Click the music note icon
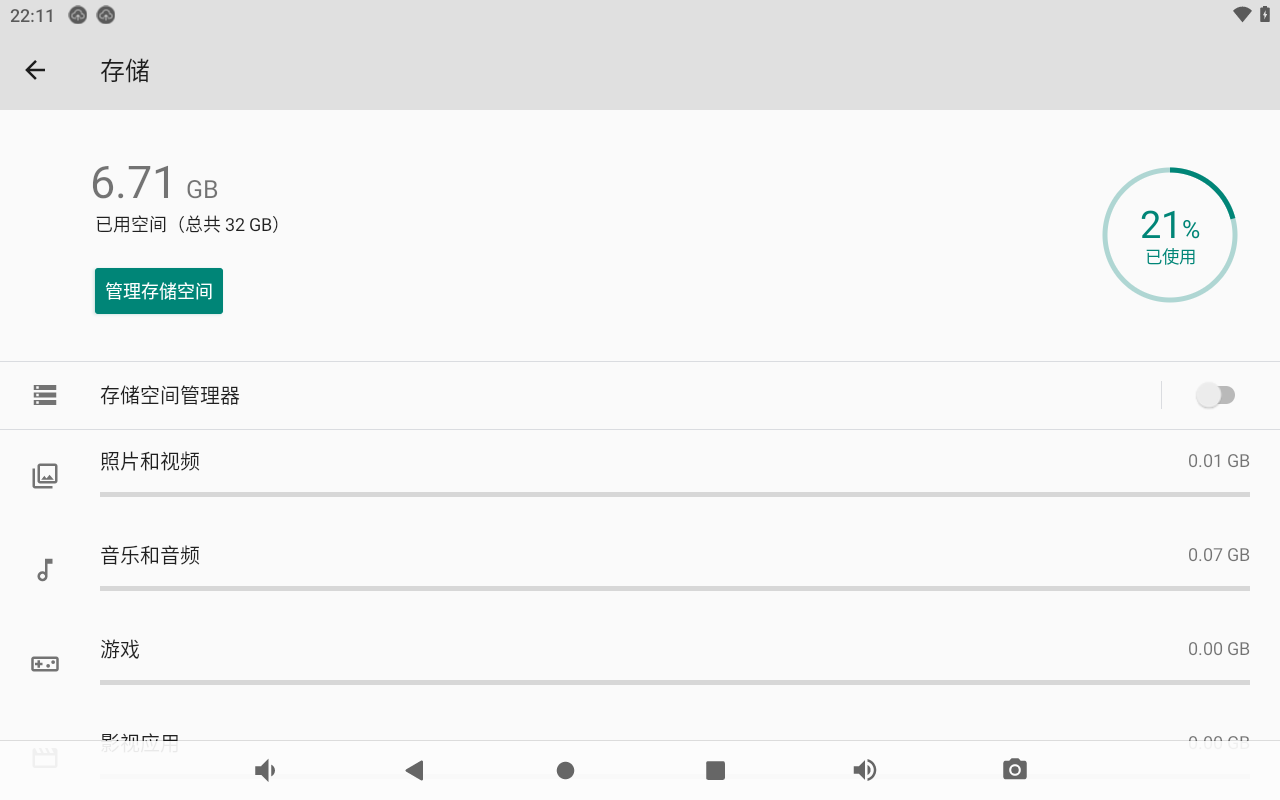The height and width of the screenshot is (800, 1280). point(44,570)
